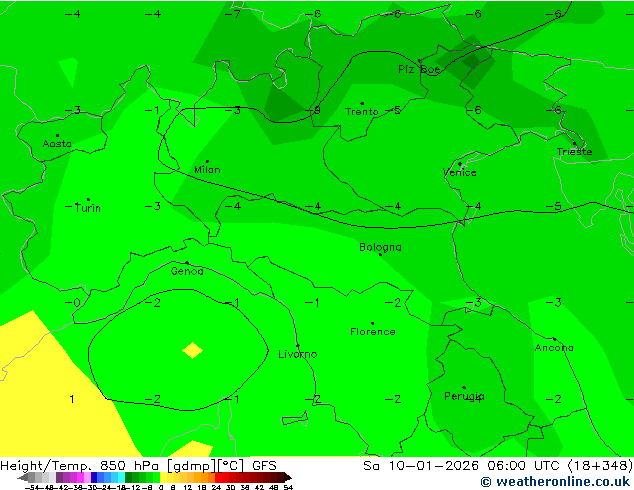
Task: Click the Livorno city label
Action: click(x=298, y=354)
